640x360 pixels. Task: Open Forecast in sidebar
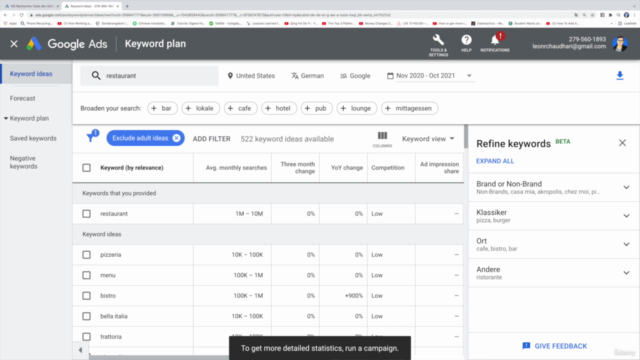point(22,98)
